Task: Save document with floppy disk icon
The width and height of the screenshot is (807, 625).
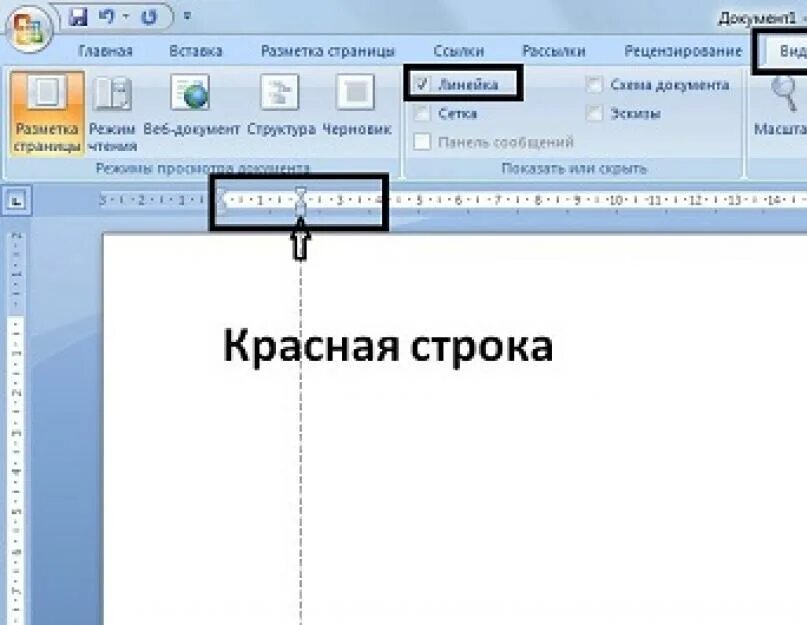Action: pyautogui.click(x=78, y=17)
